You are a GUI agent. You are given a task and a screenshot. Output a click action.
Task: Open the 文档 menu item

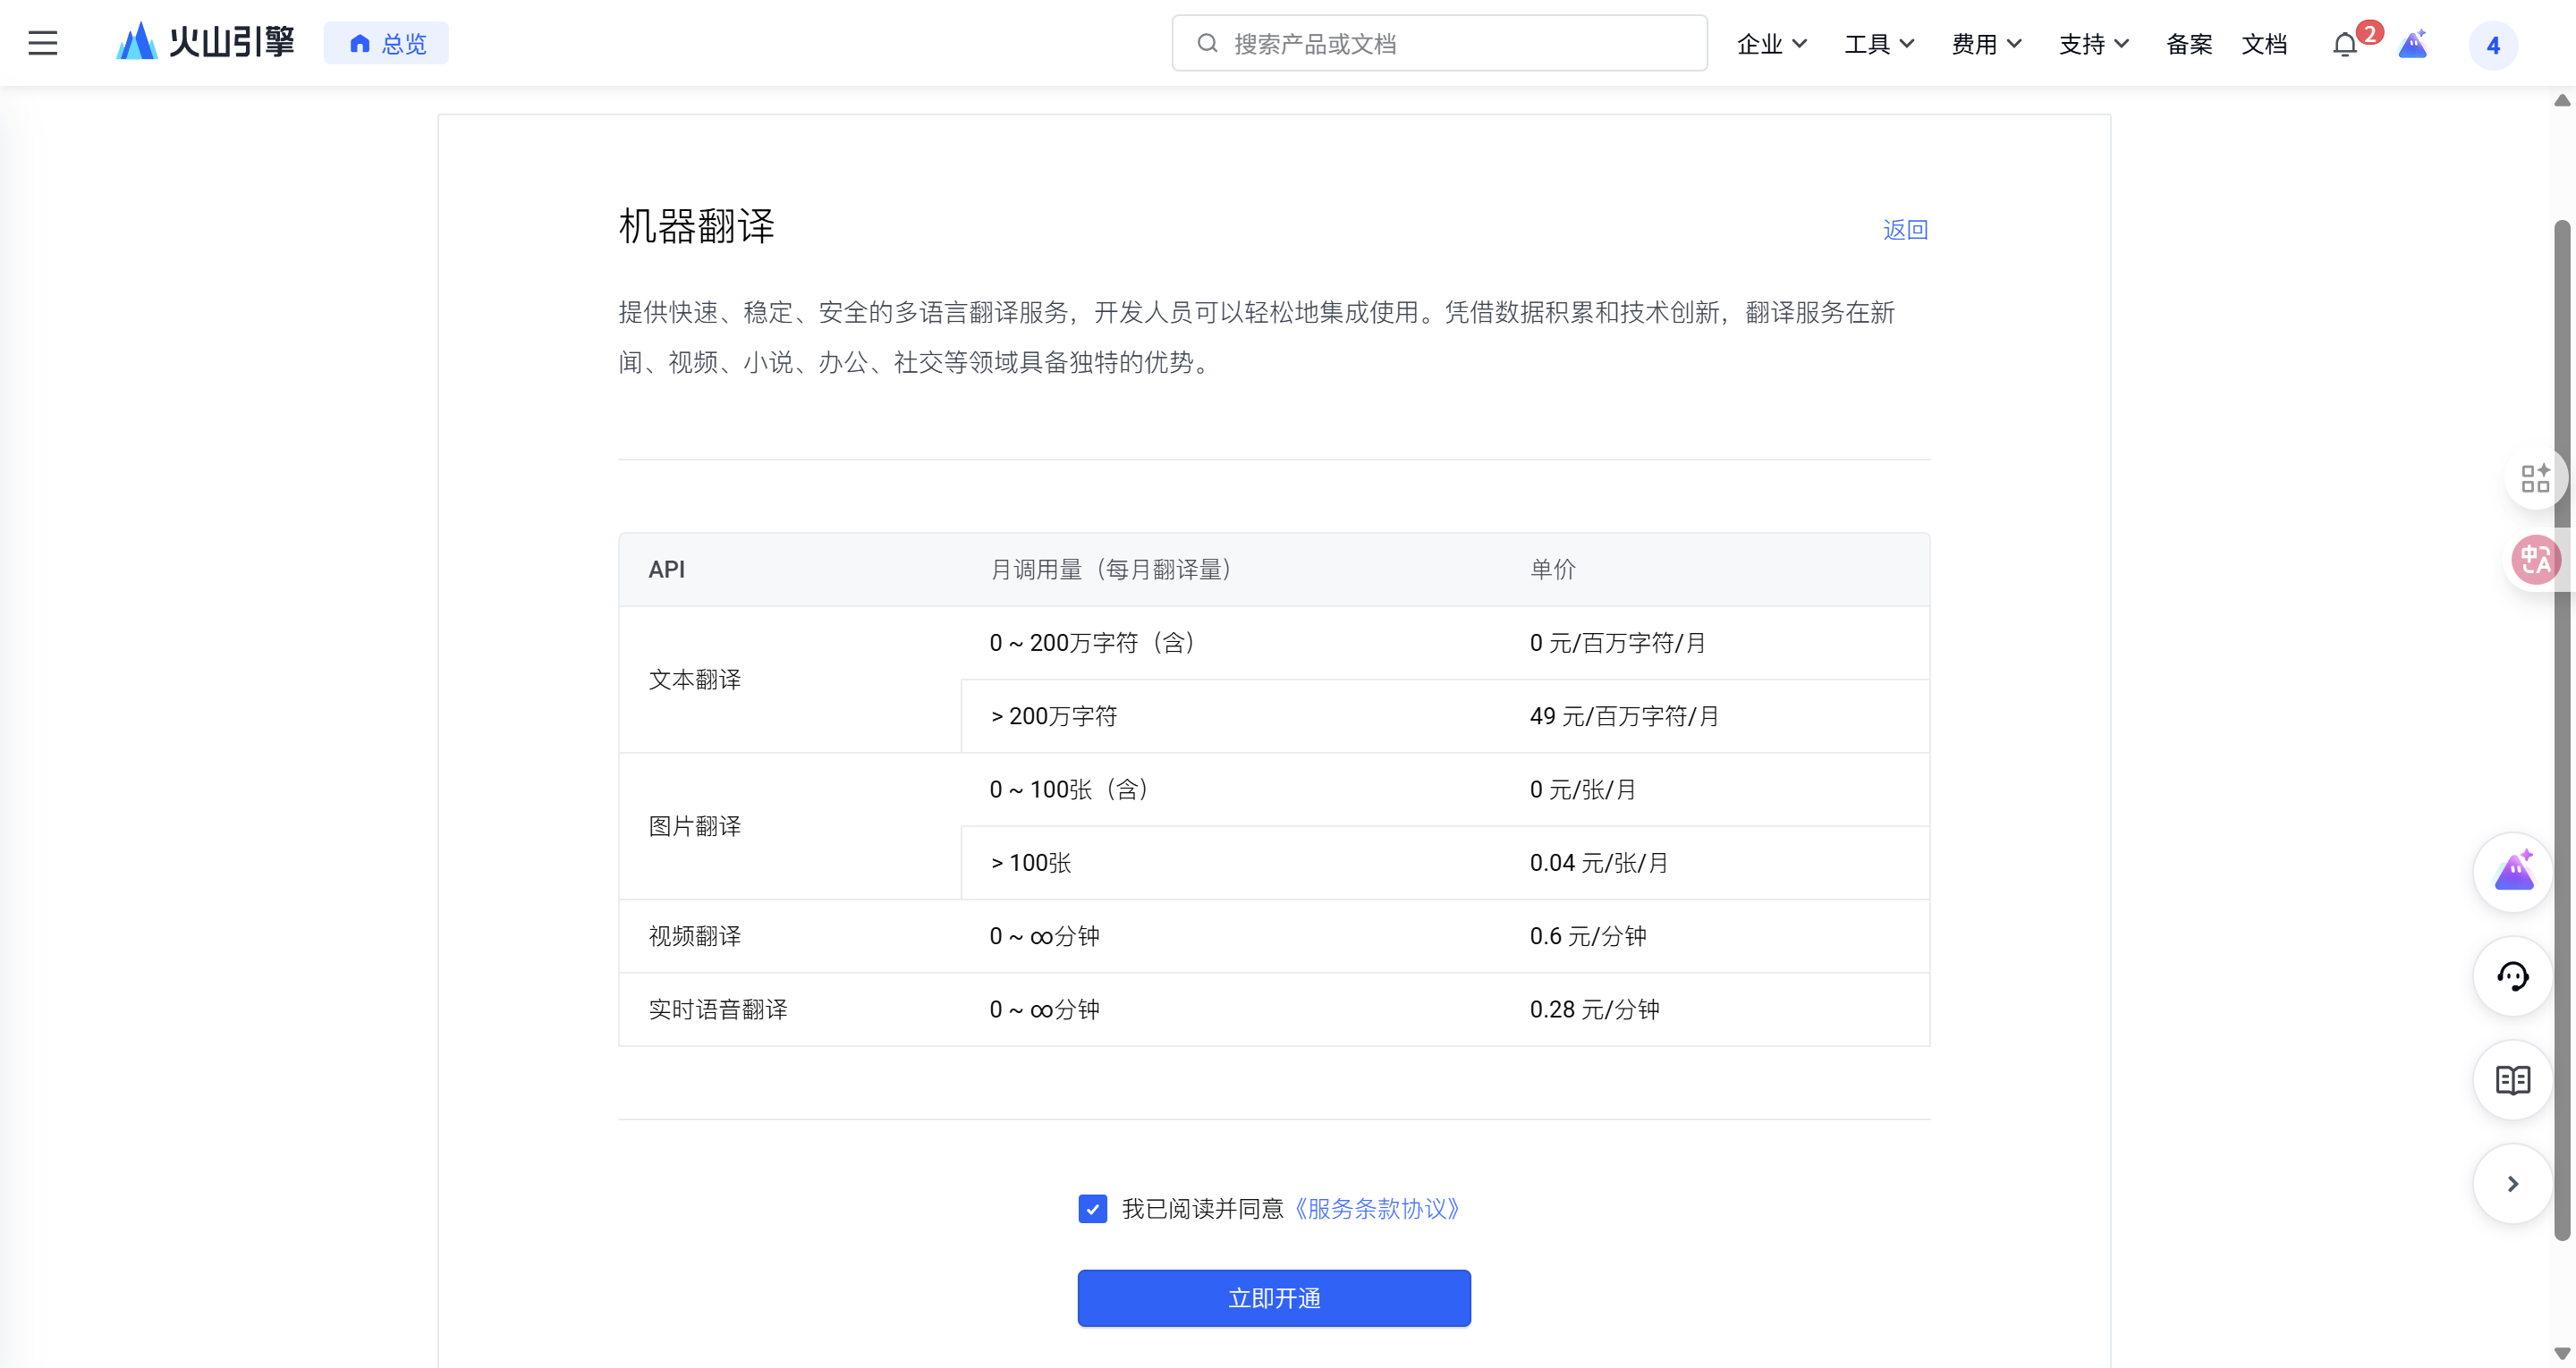(2264, 44)
